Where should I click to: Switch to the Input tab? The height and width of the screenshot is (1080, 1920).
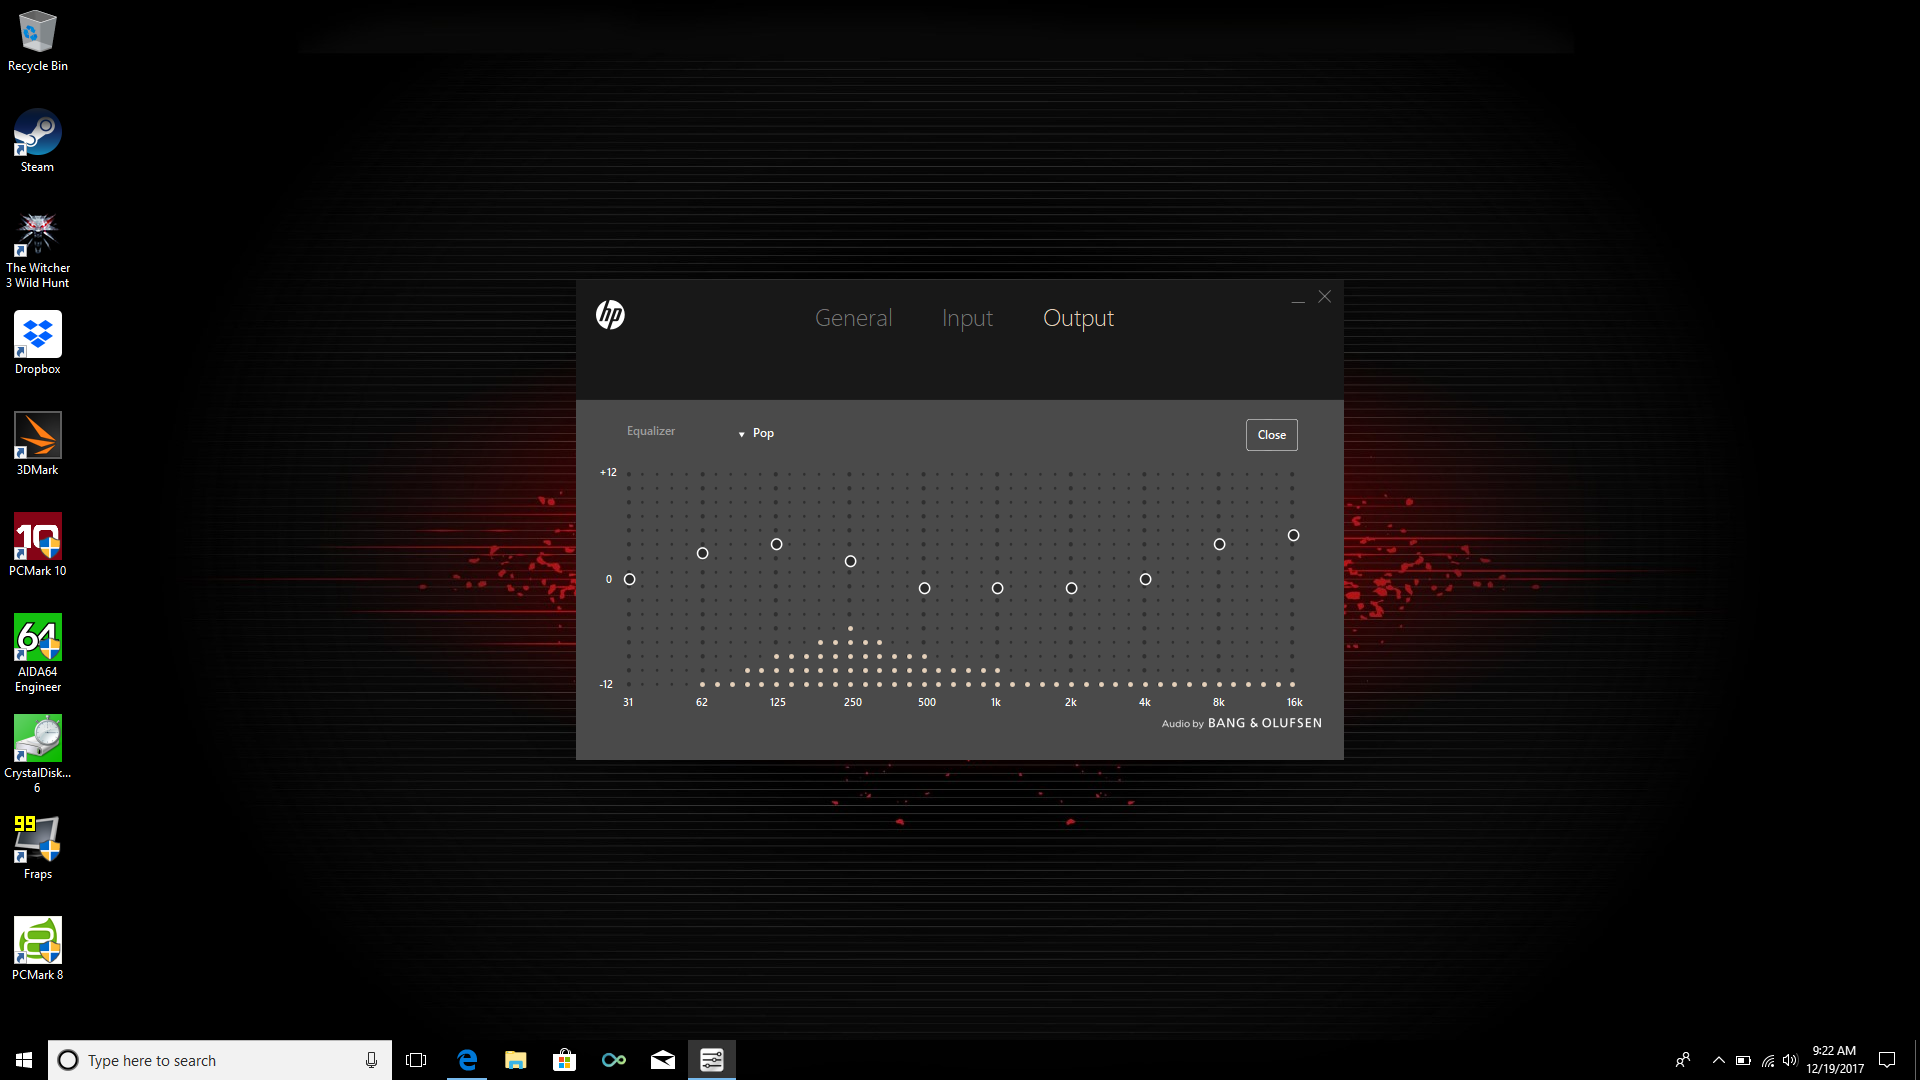pos(967,317)
